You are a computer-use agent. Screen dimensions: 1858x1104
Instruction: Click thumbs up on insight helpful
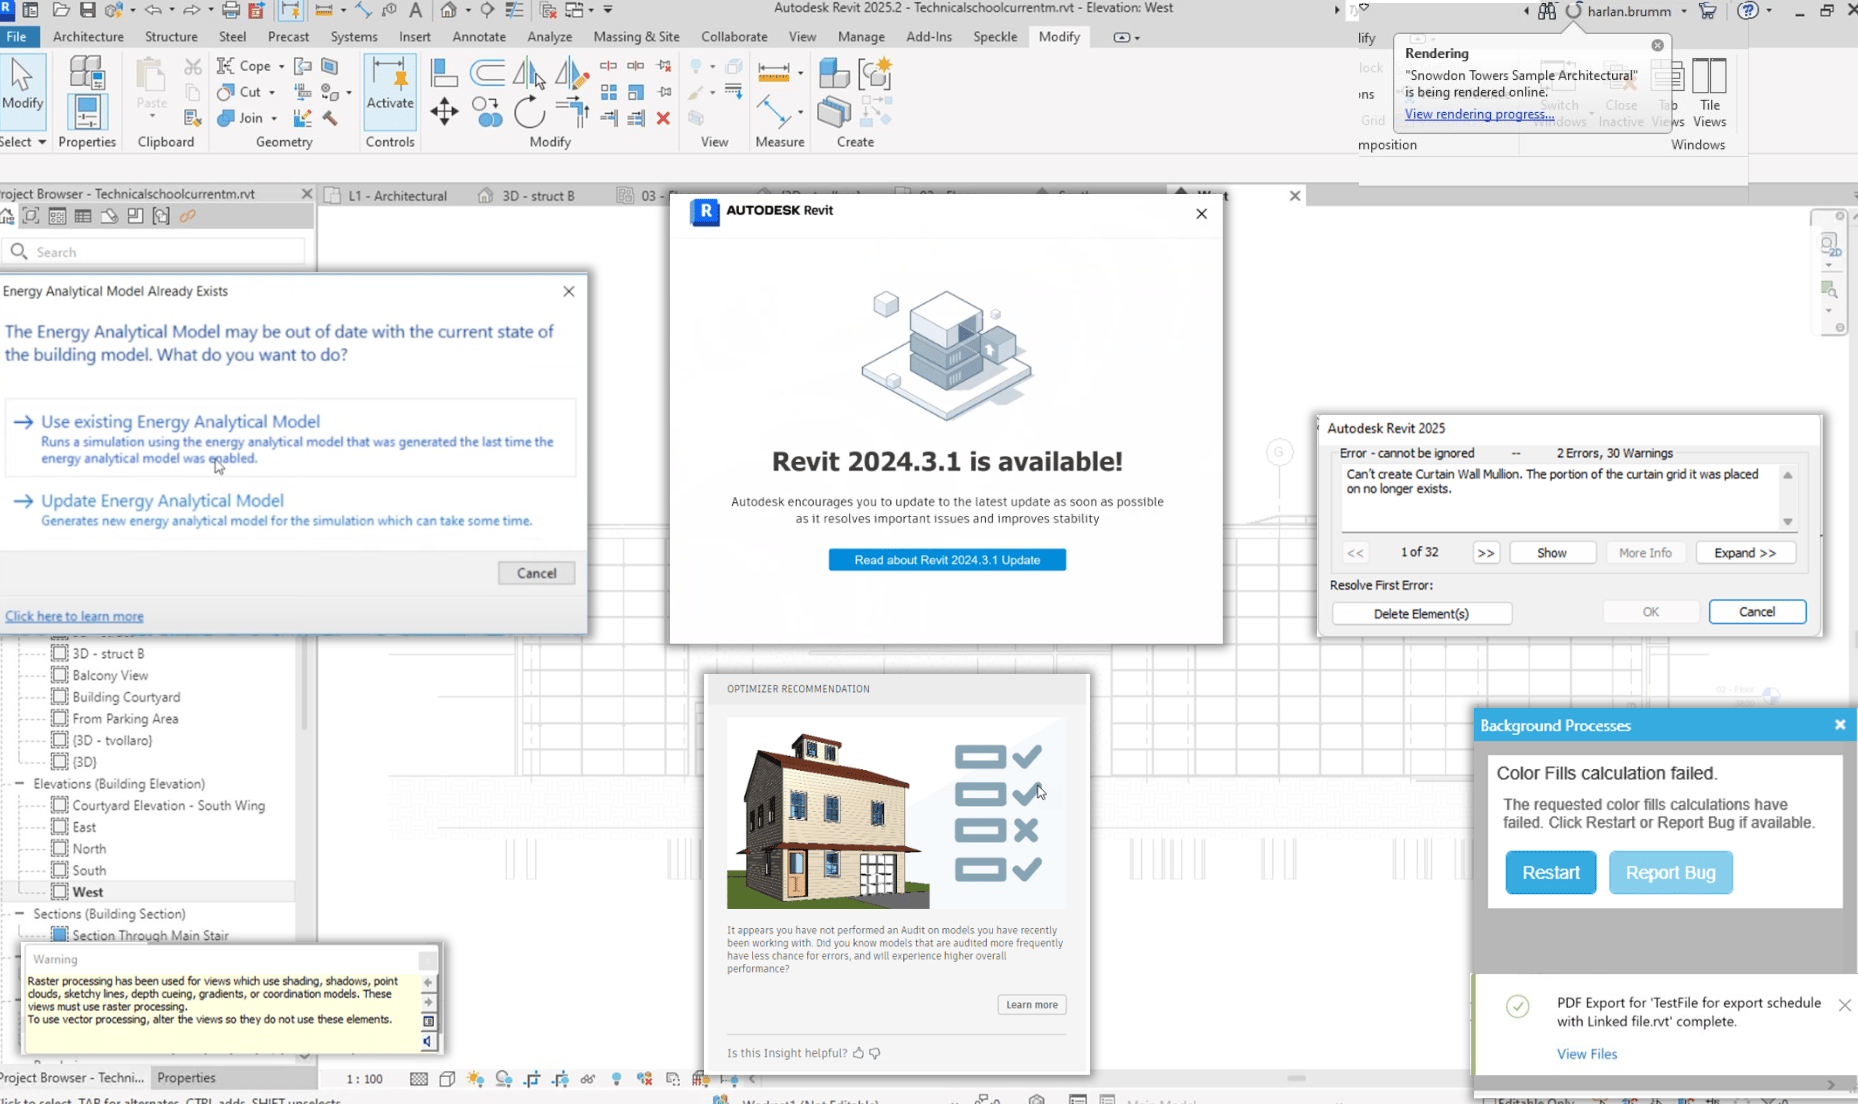858,1053
